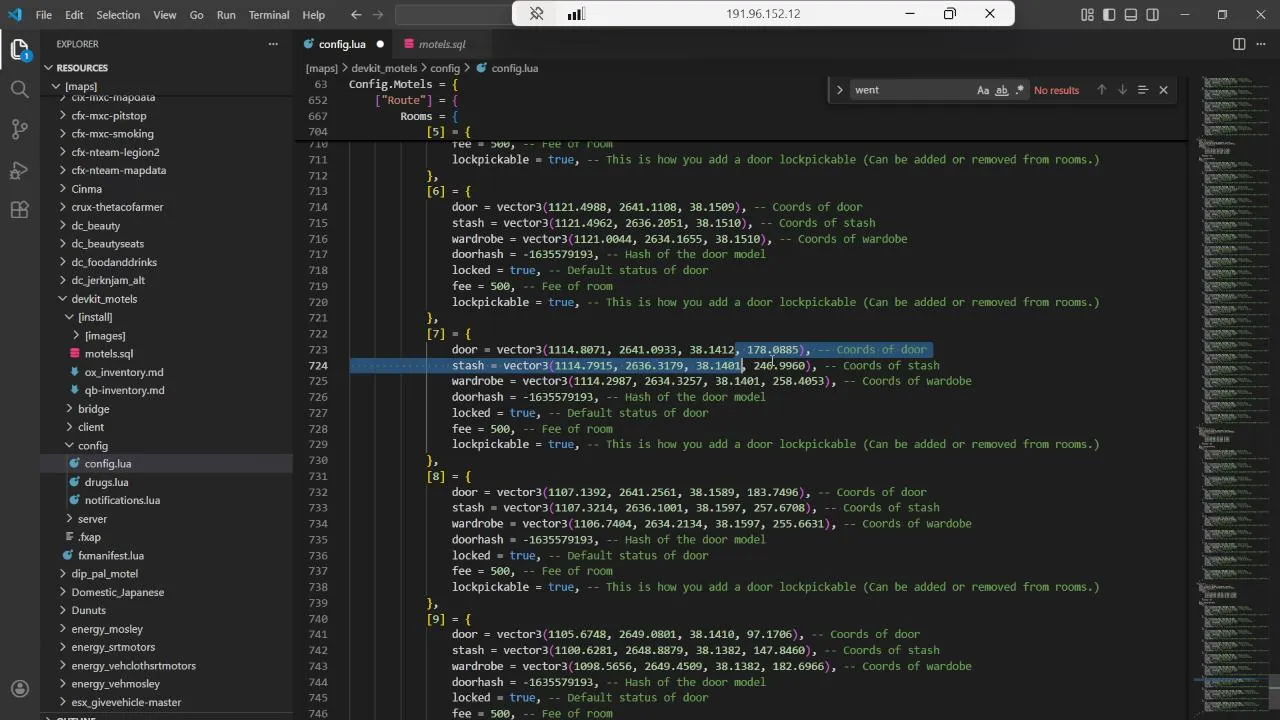Image resolution: width=1280 pixels, height=720 pixels.
Task: Expand the Cinma folder
Action: click(166, 189)
